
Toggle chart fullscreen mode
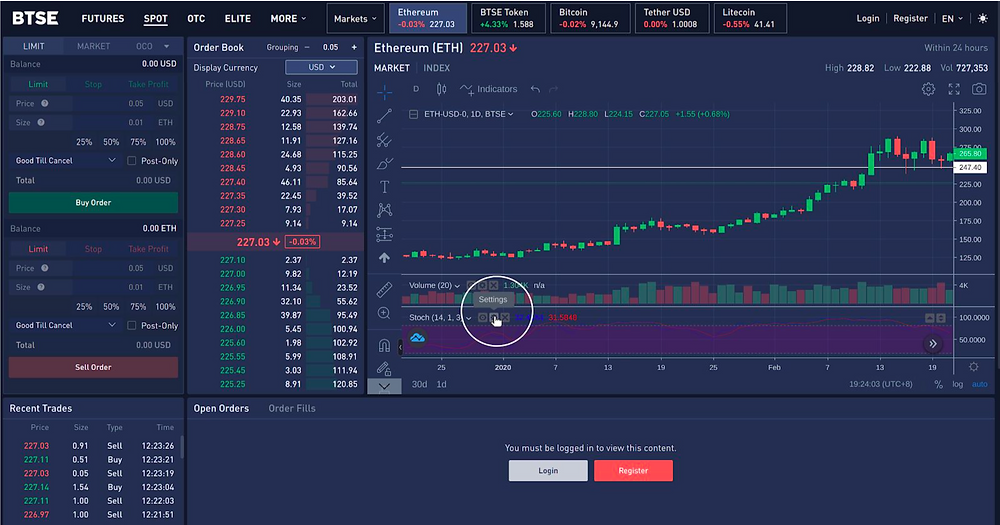(x=954, y=89)
